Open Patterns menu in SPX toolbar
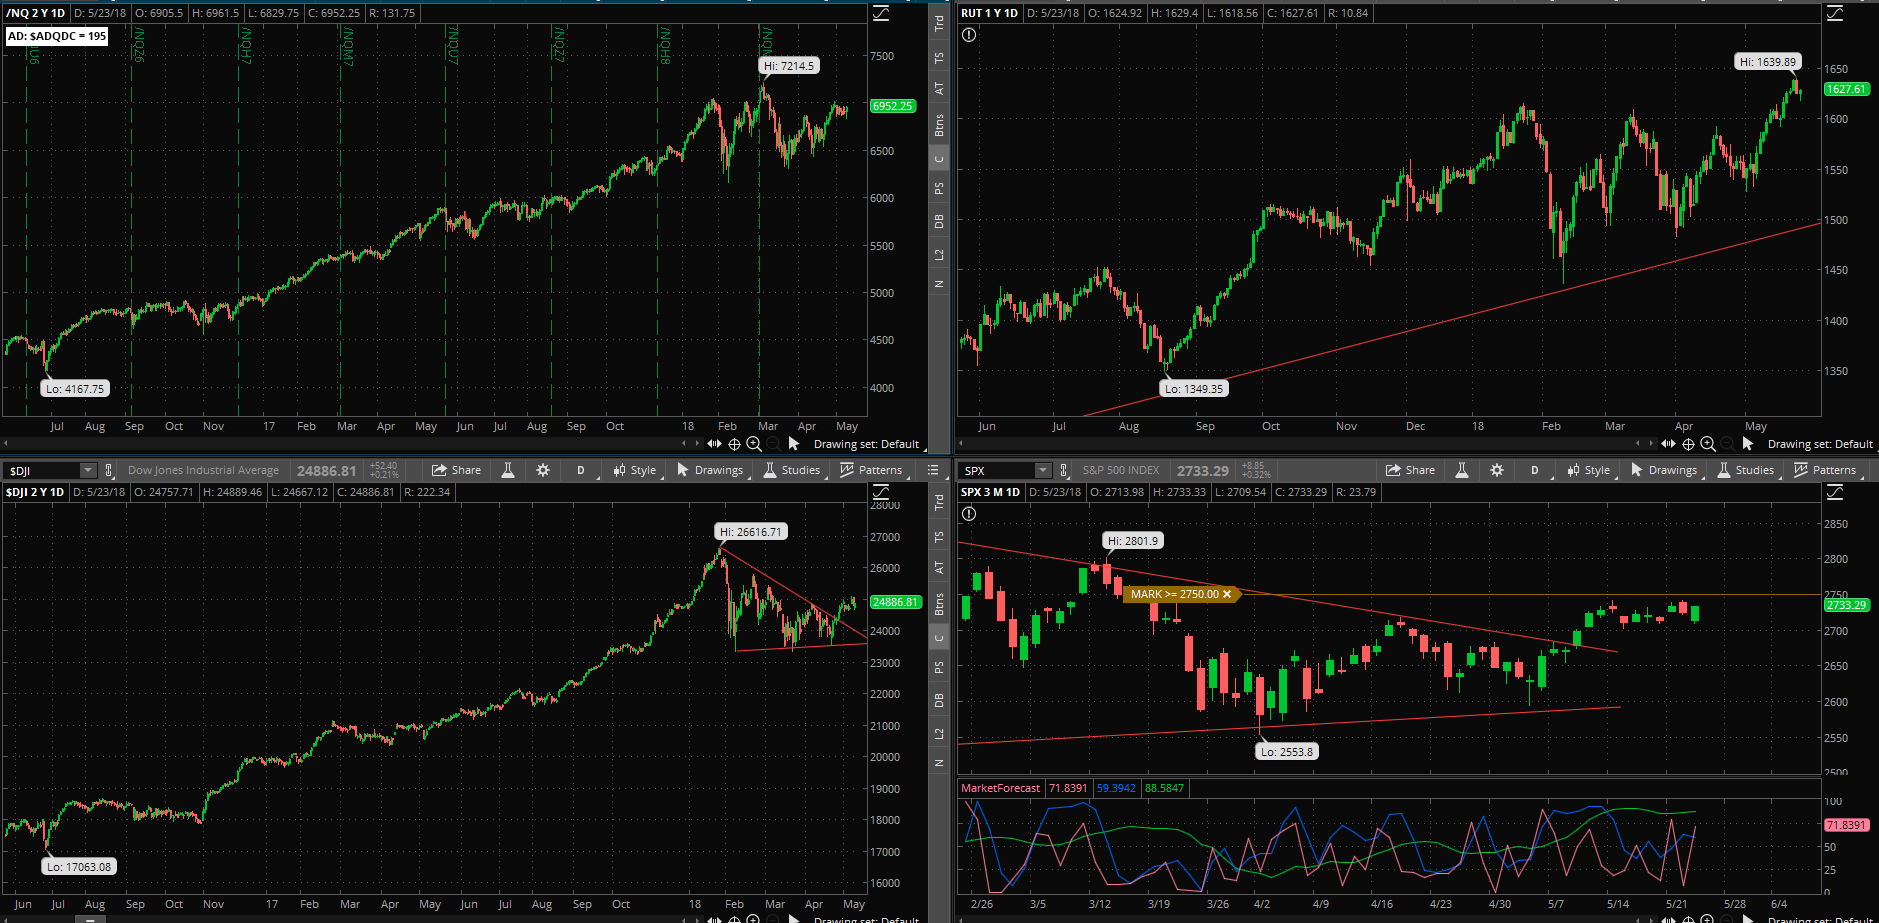The width and height of the screenshot is (1879, 923). coord(1825,470)
